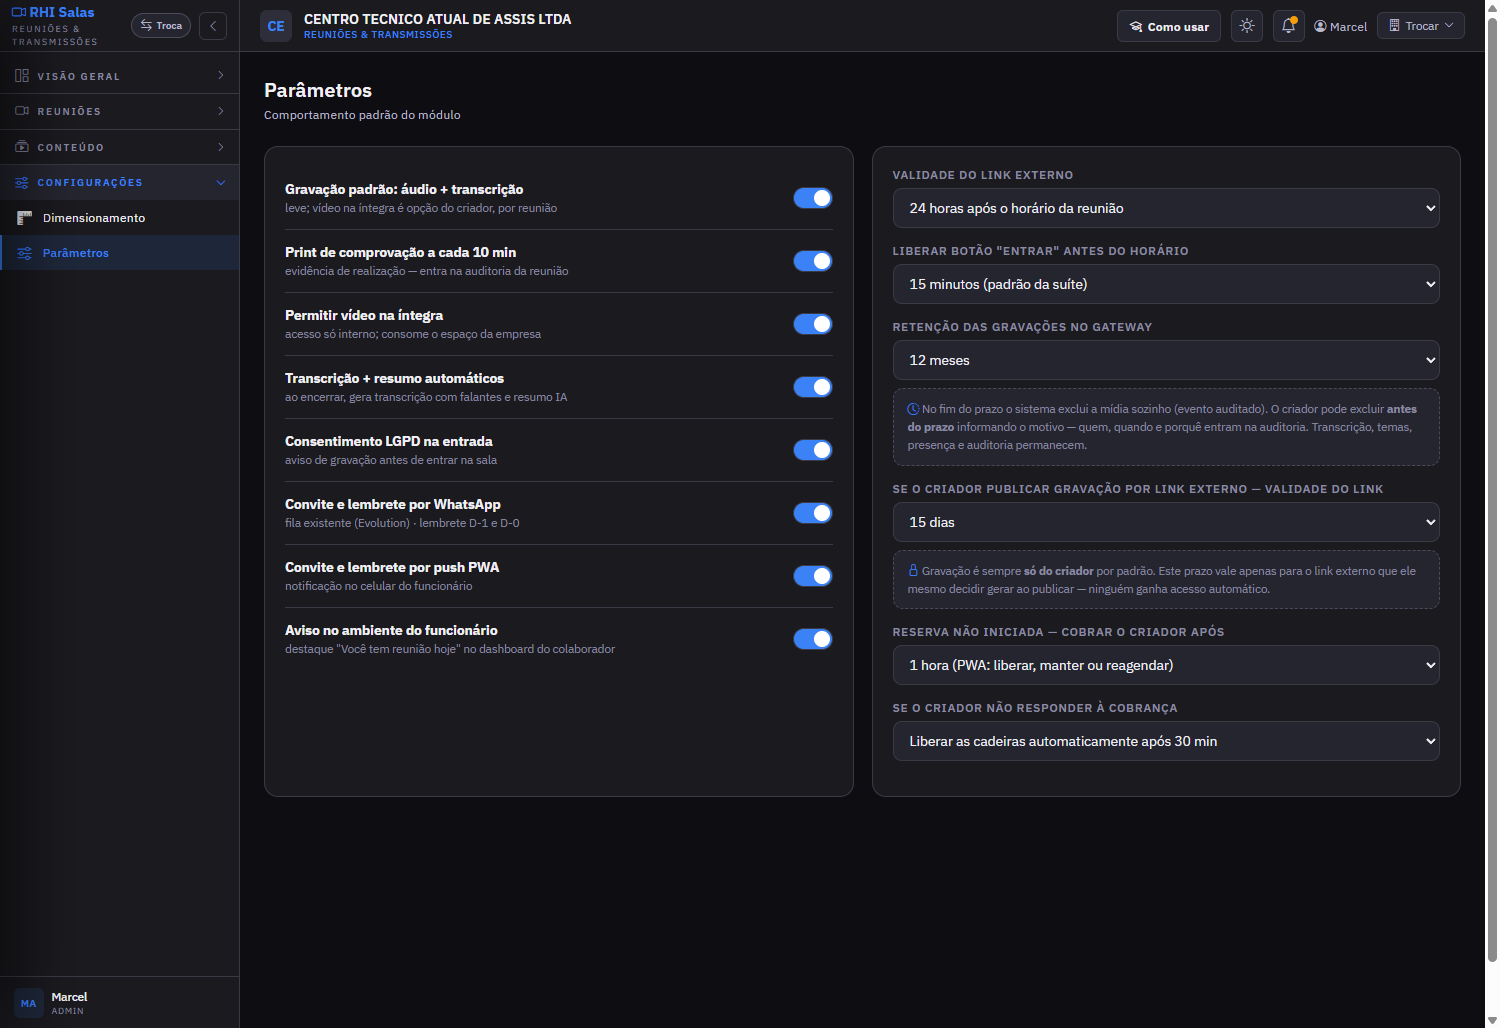Viewport: 1500px width, 1028px height.
Task: Click the Conteúdo icon in sidebar
Action: pyautogui.click(x=22, y=147)
